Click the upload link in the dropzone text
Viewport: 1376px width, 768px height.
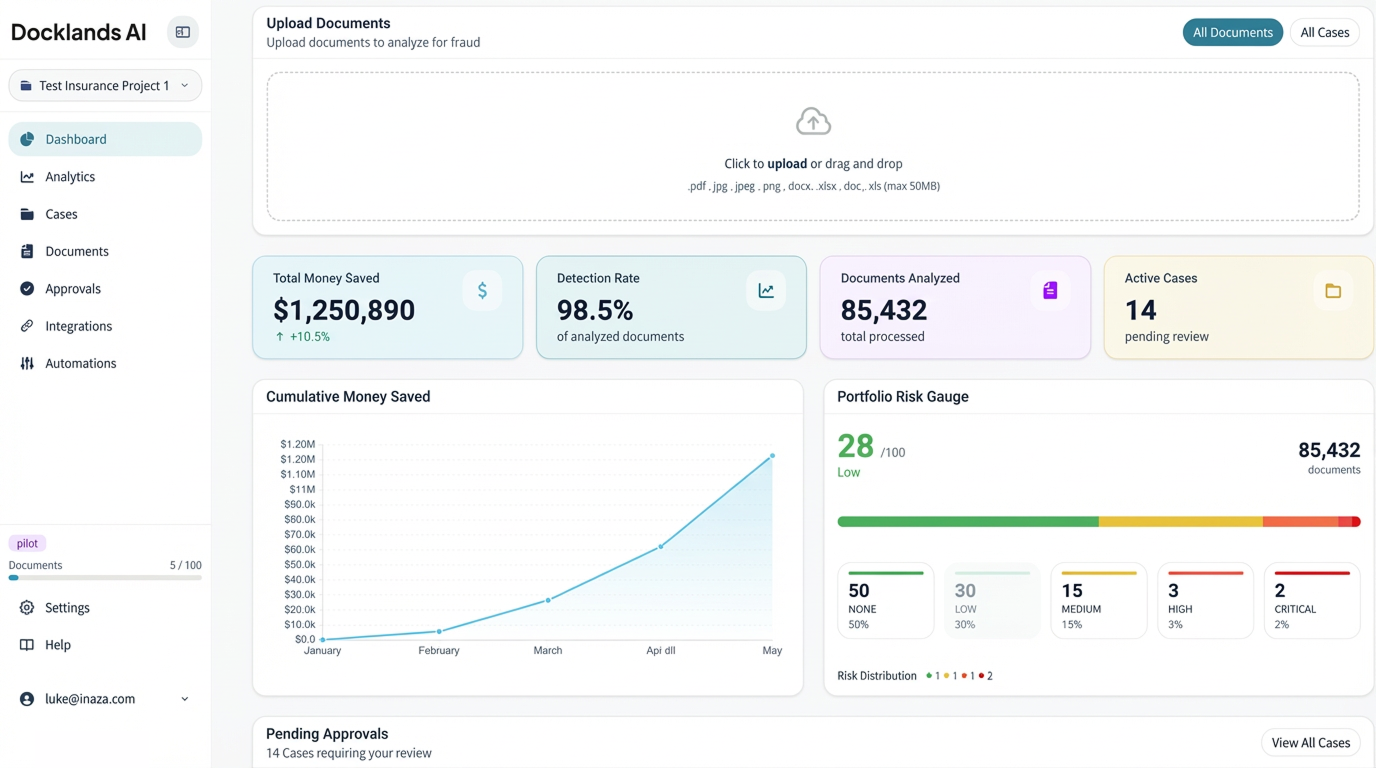pyautogui.click(x=786, y=163)
